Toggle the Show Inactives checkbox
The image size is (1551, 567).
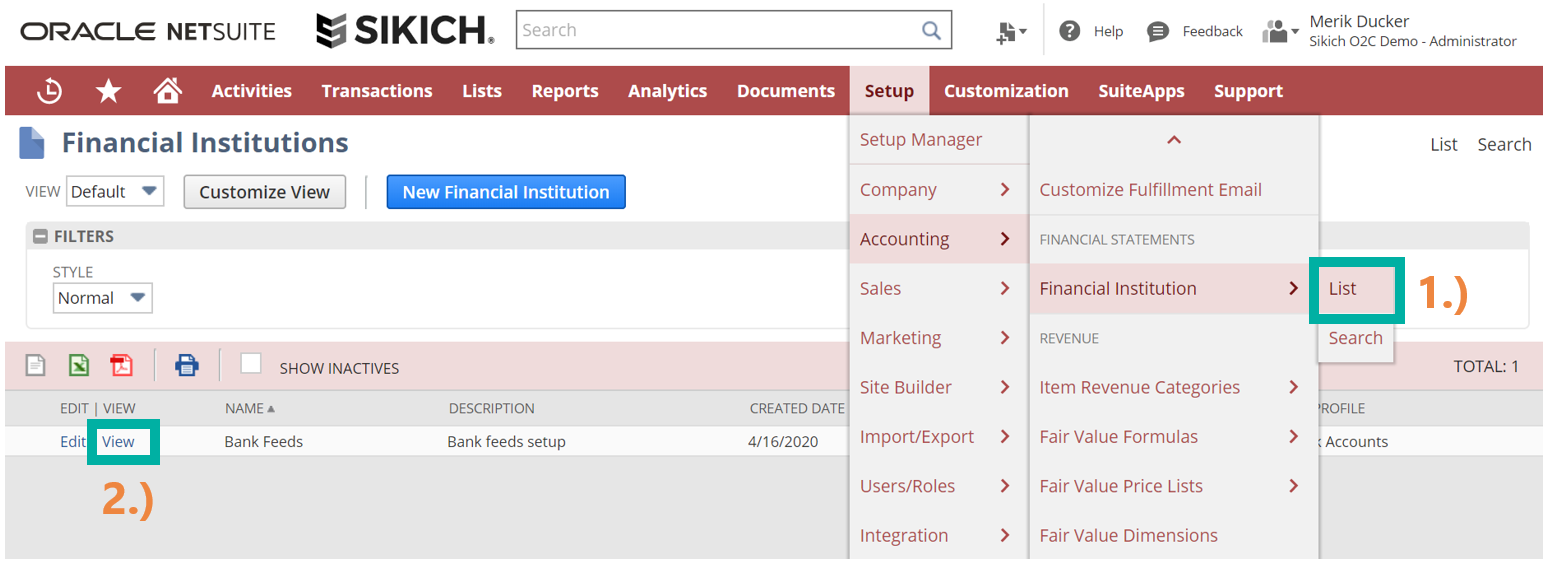pos(251,364)
